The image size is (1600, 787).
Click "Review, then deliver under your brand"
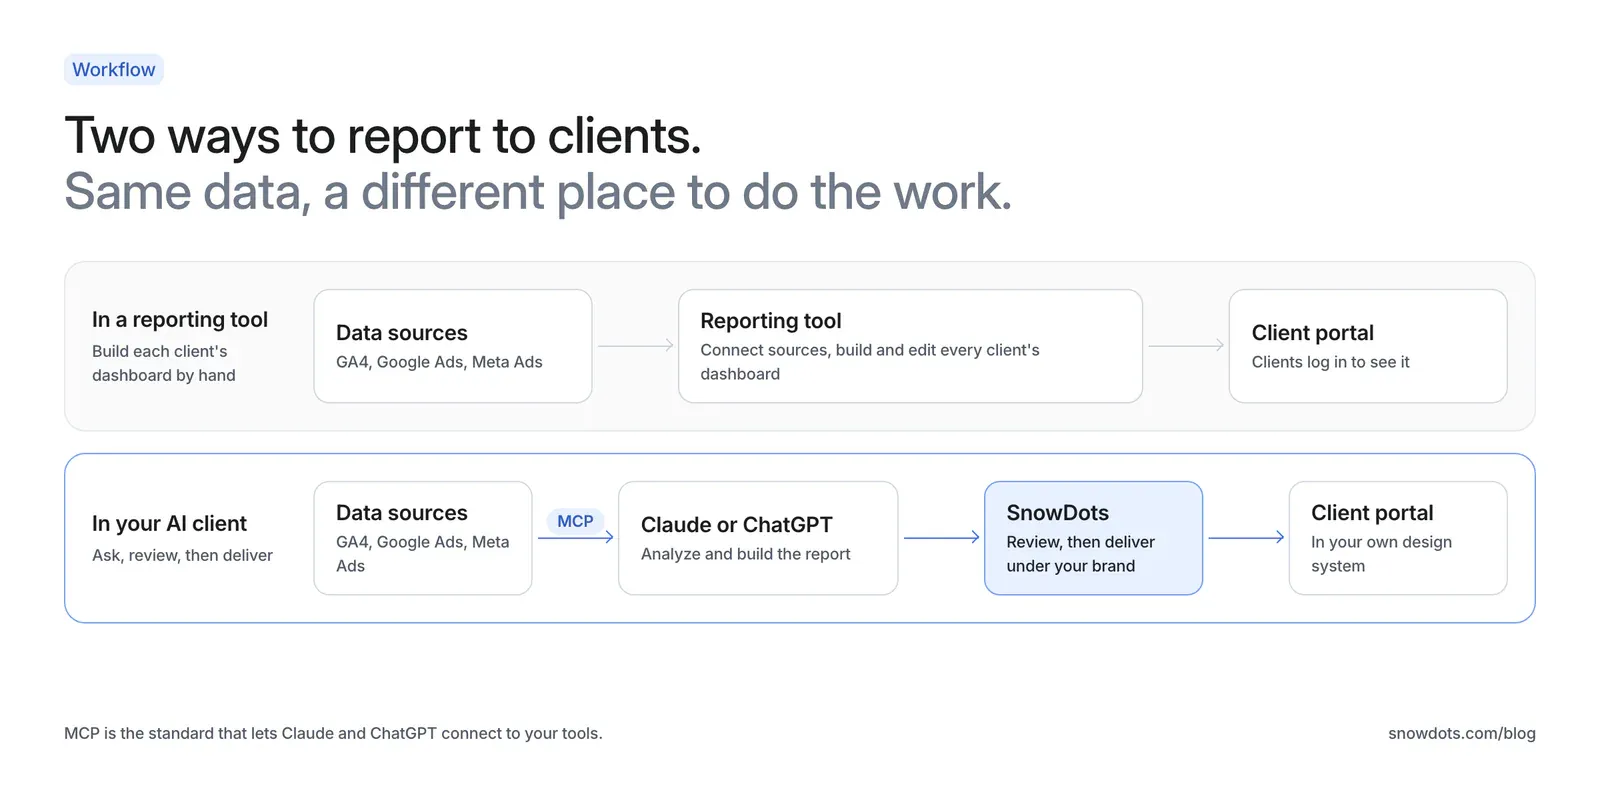click(1080, 554)
